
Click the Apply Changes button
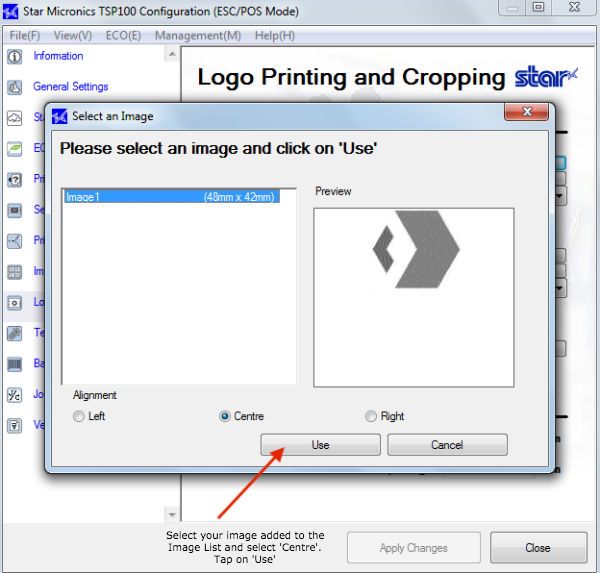tap(414, 548)
